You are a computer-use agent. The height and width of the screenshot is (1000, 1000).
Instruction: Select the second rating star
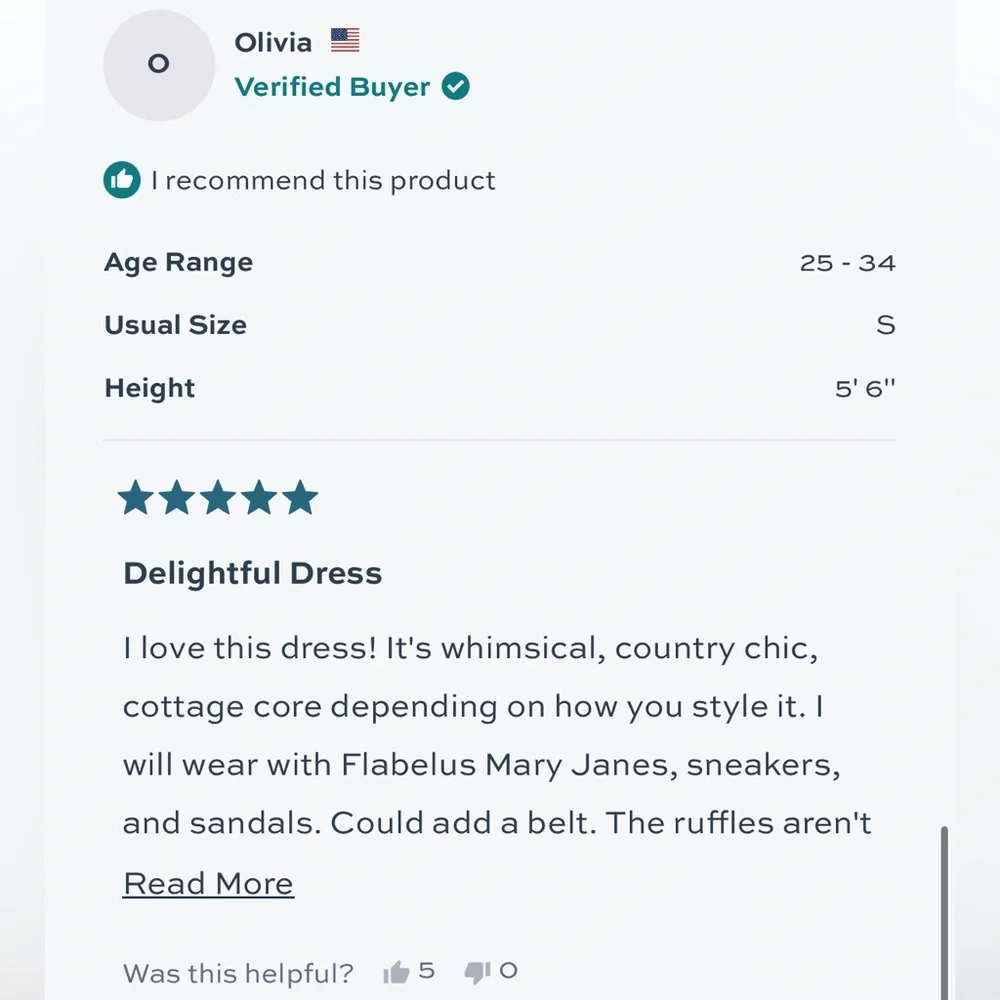click(x=176, y=498)
